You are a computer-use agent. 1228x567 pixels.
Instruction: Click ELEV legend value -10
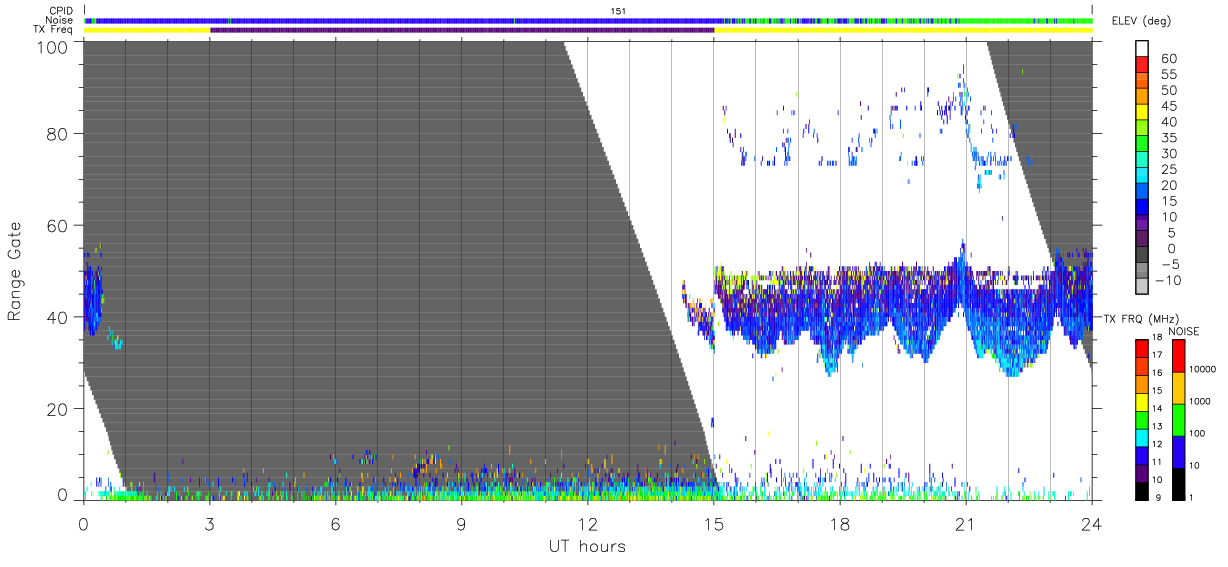pos(1167,280)
